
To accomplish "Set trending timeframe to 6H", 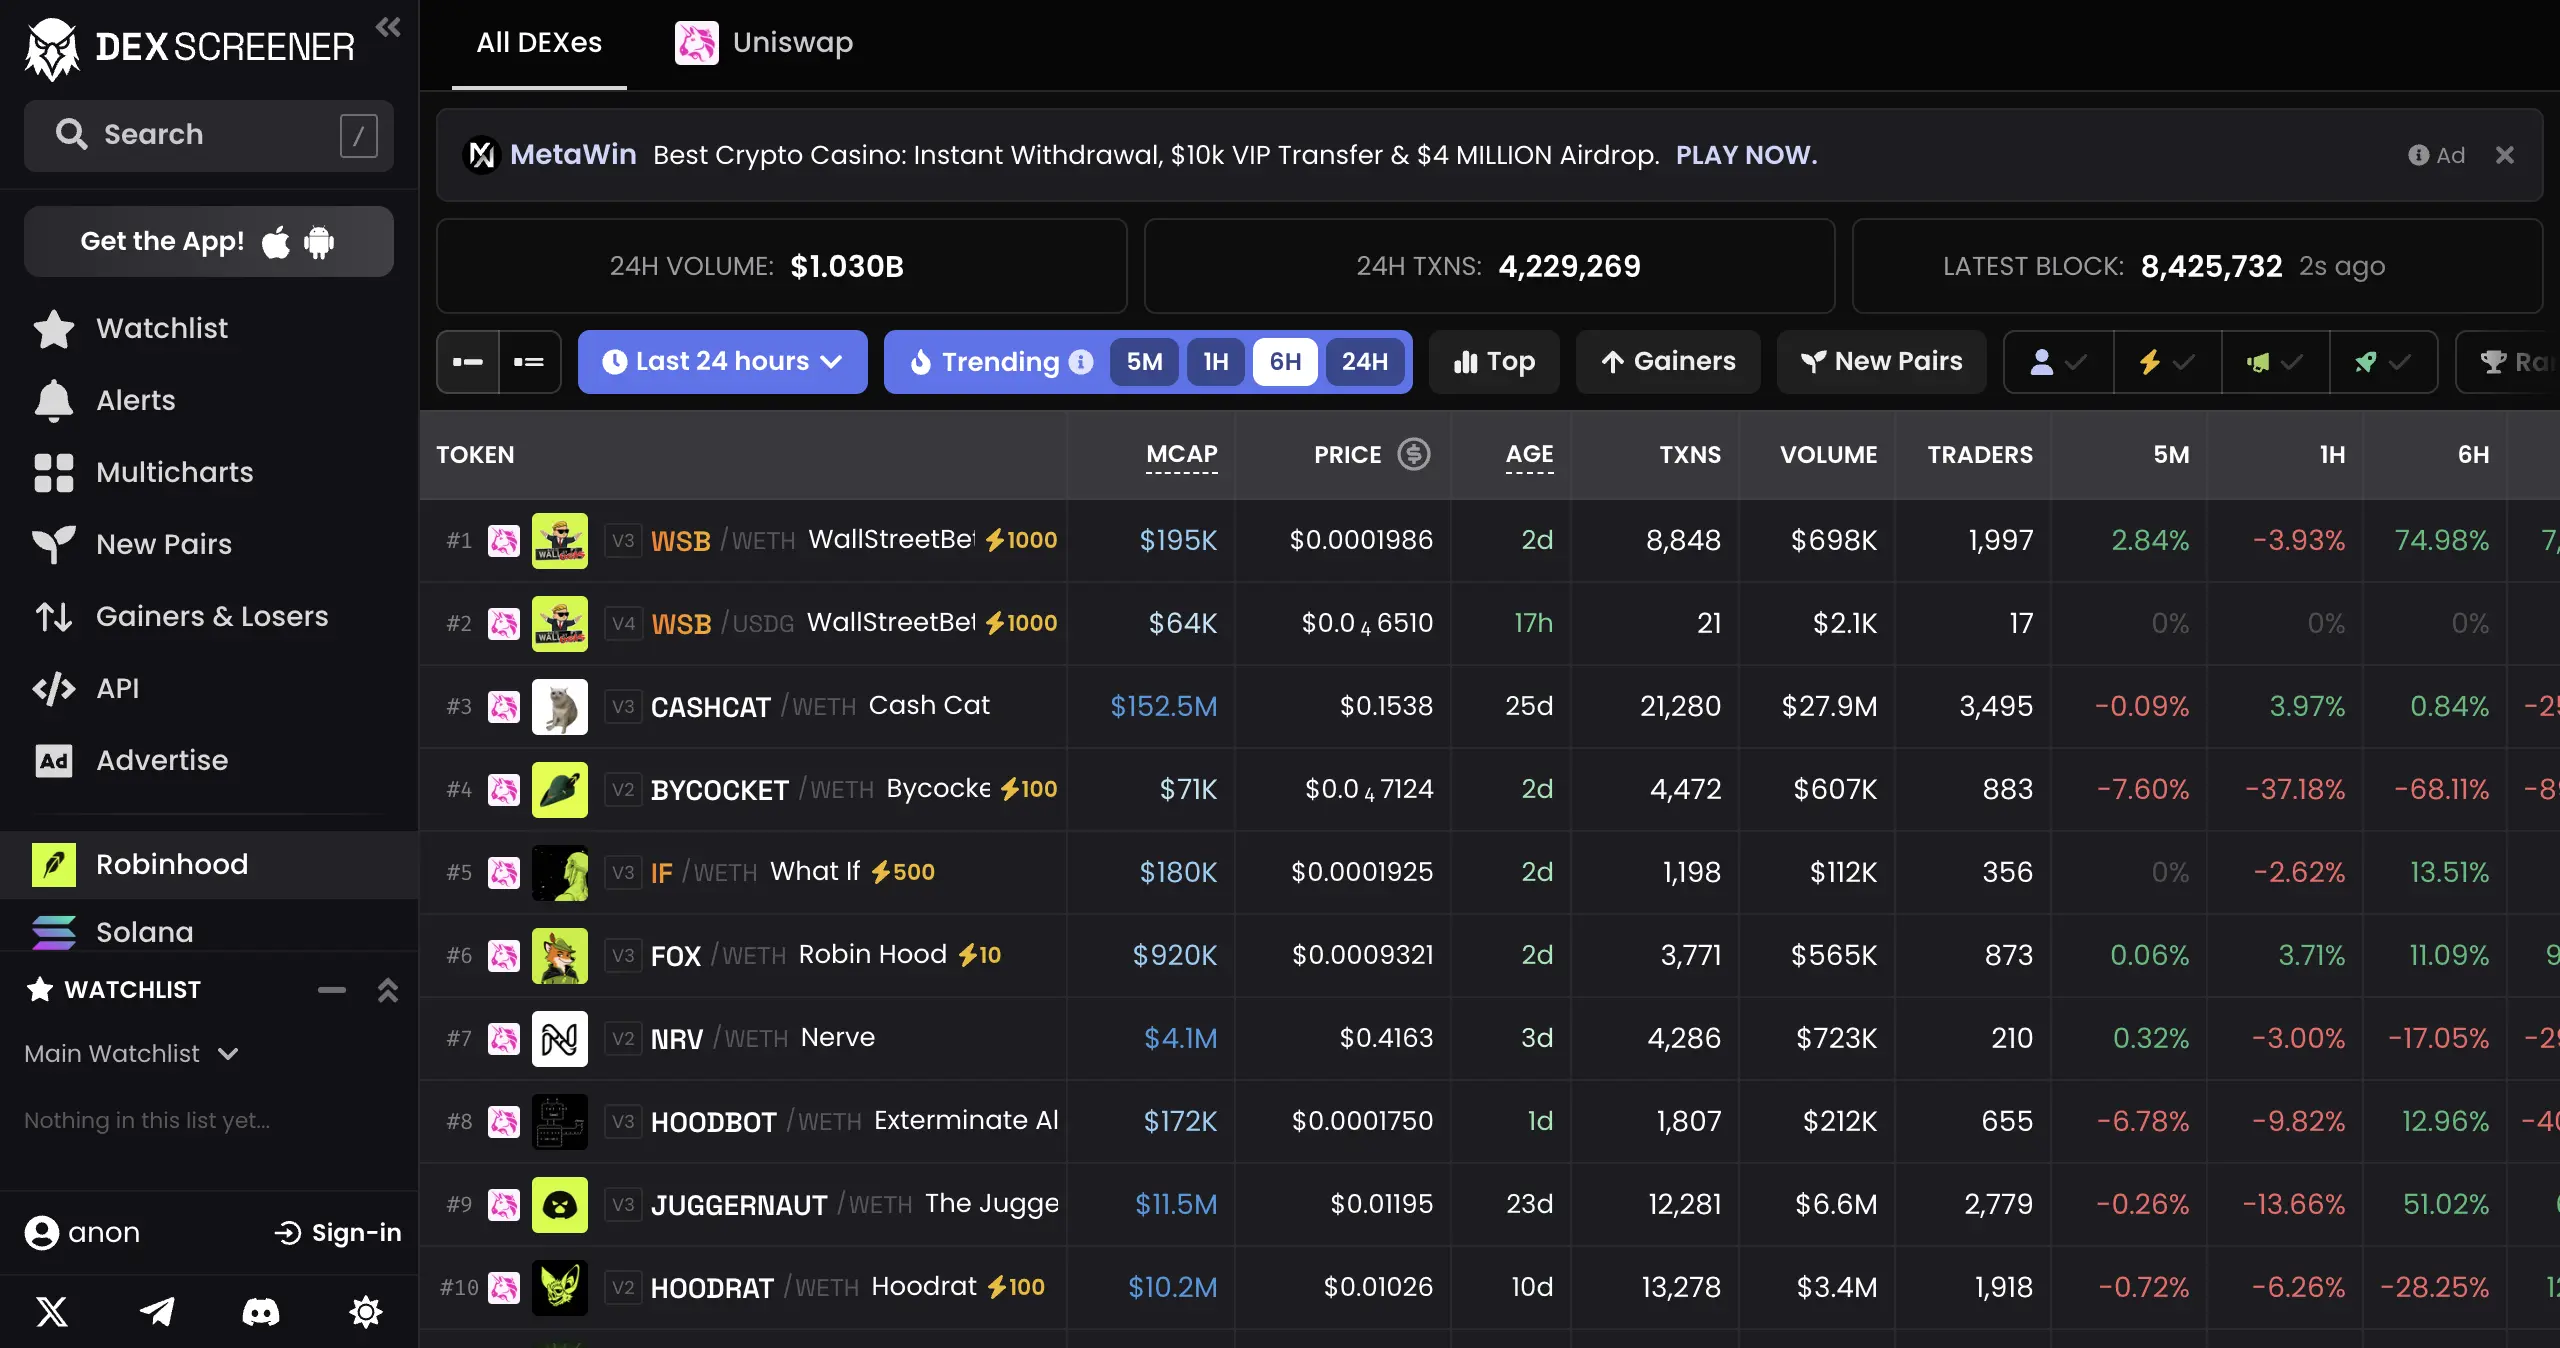I will pos(1285,361).
